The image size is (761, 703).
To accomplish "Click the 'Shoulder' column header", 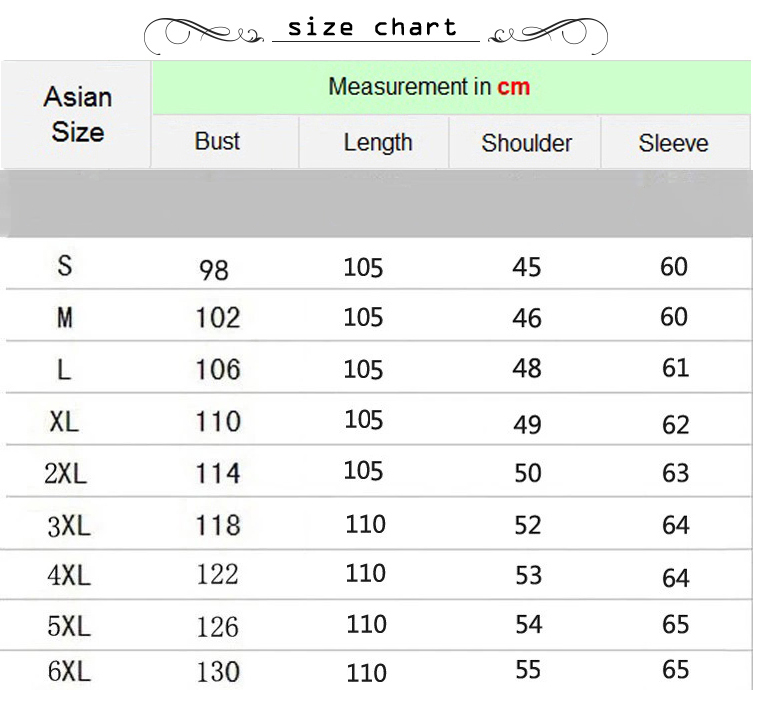I will pos(526,142).
